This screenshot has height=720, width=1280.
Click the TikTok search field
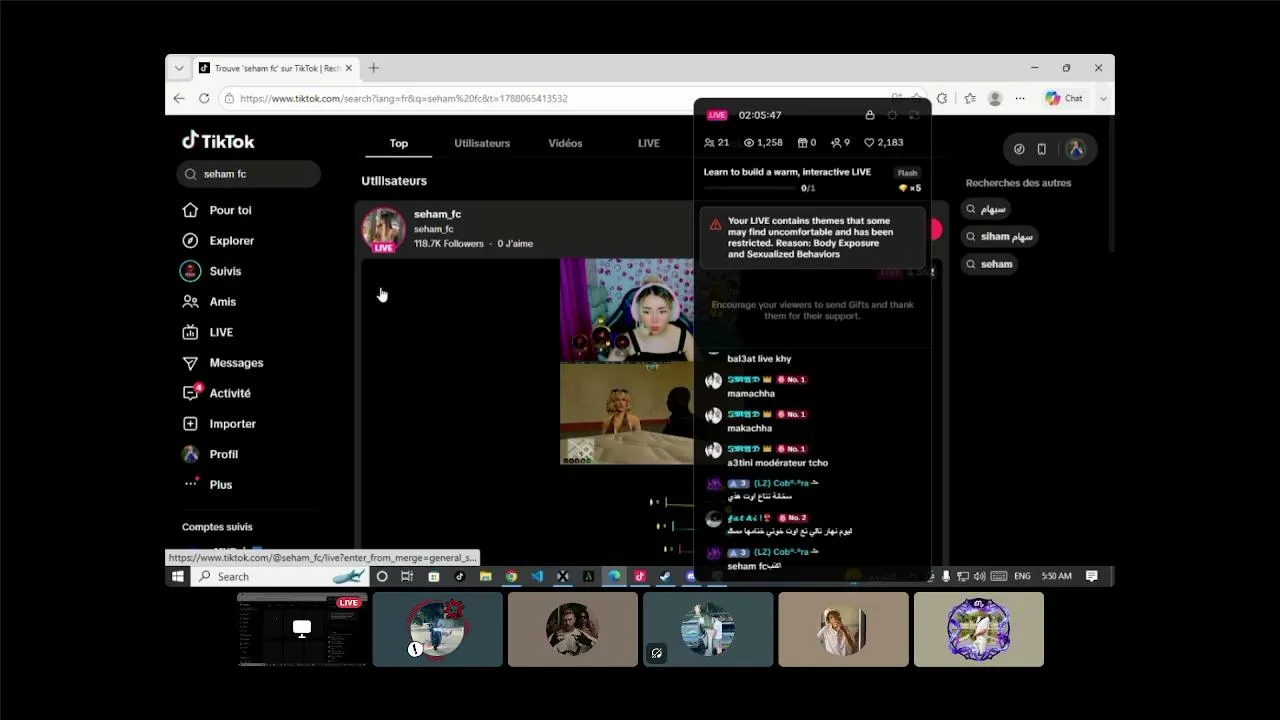(249, 174)
